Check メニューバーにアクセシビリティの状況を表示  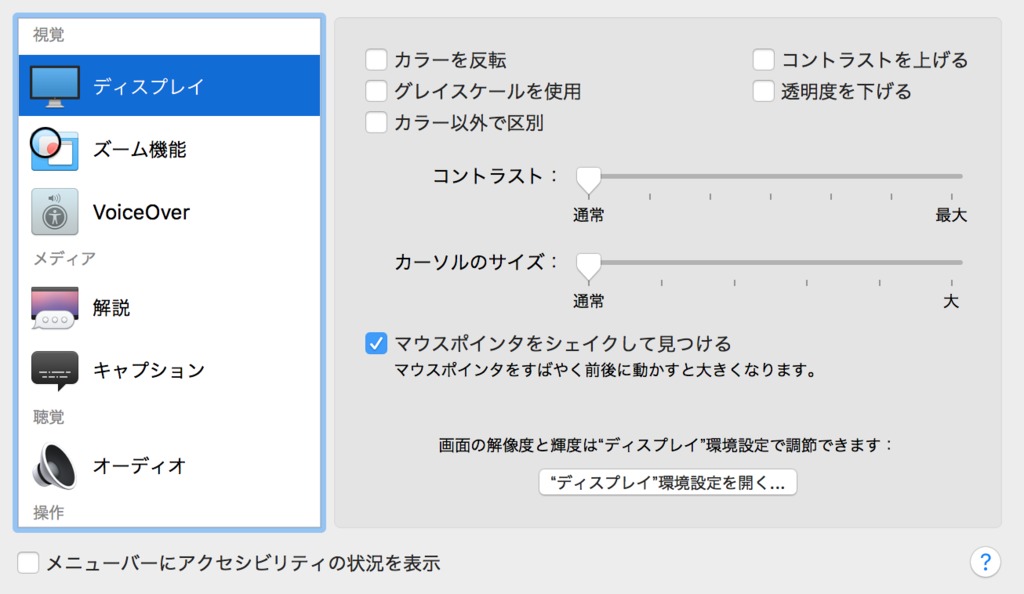point(28,563)
